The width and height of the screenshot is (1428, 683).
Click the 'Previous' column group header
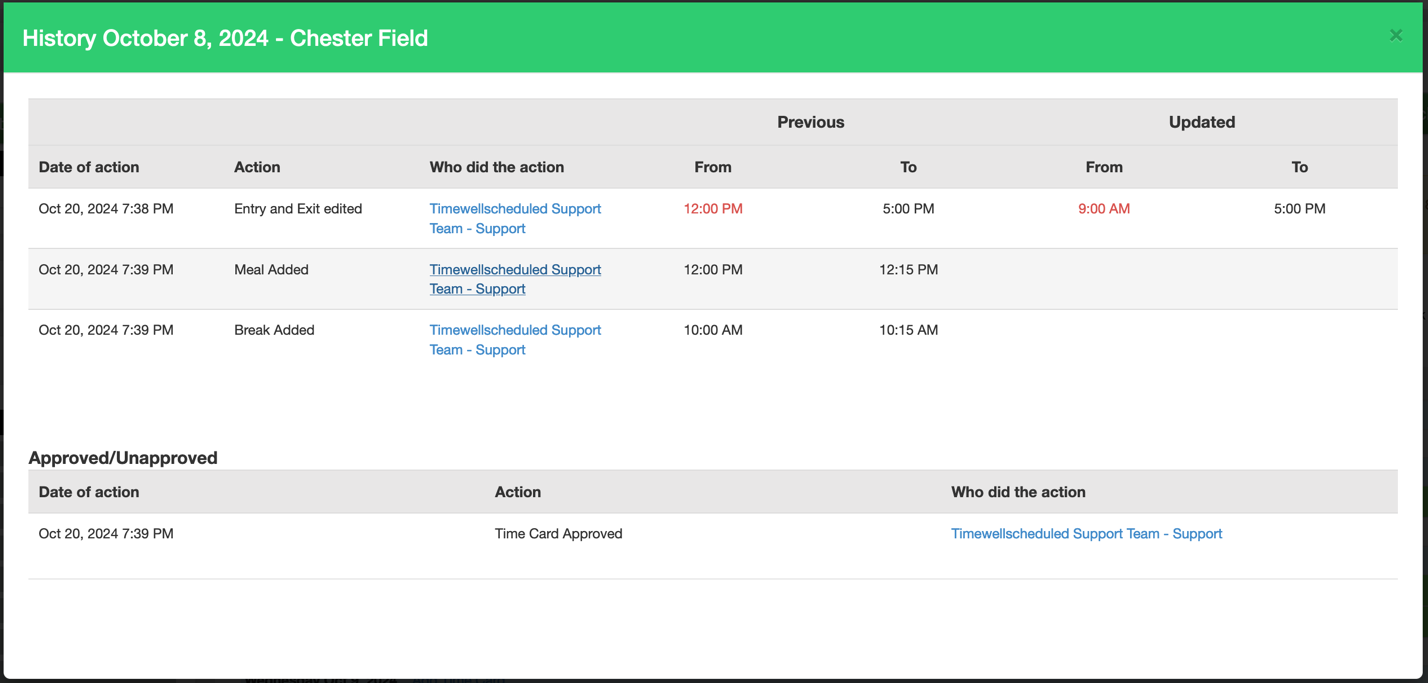(x=810, y=122)
